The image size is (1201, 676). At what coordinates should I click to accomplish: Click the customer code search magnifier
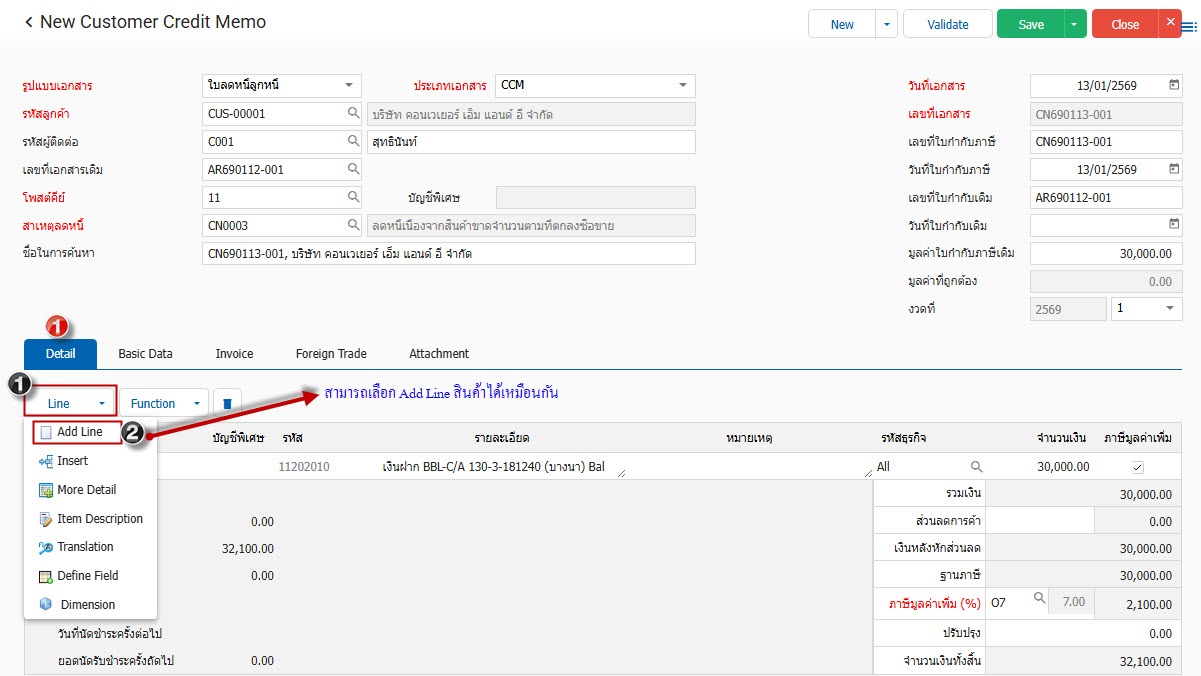353,114
